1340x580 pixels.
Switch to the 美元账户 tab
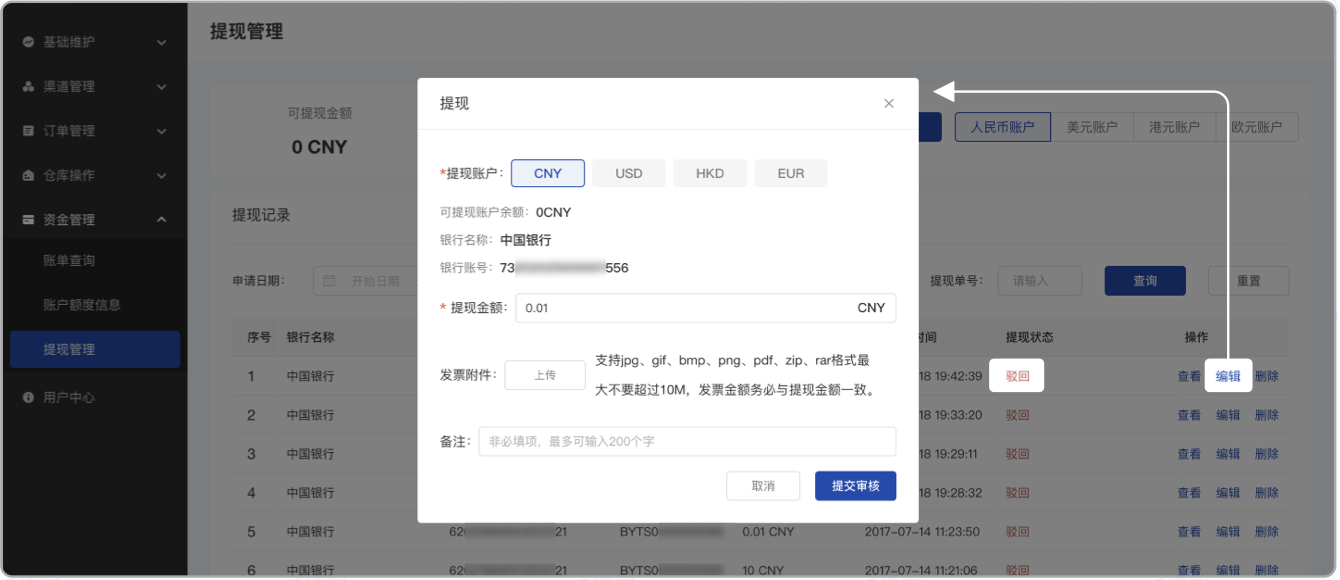click(1090, 127)
